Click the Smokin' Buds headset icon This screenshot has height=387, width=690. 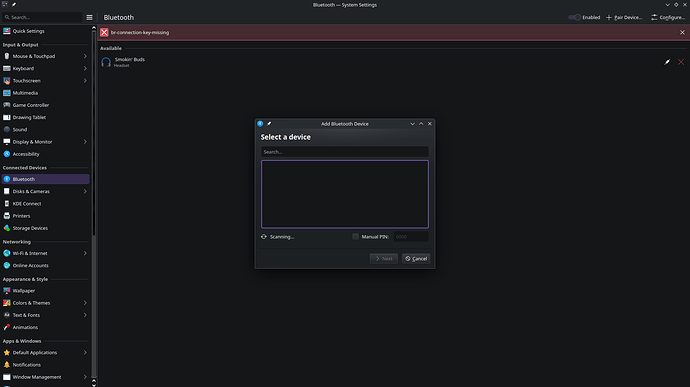106,62
